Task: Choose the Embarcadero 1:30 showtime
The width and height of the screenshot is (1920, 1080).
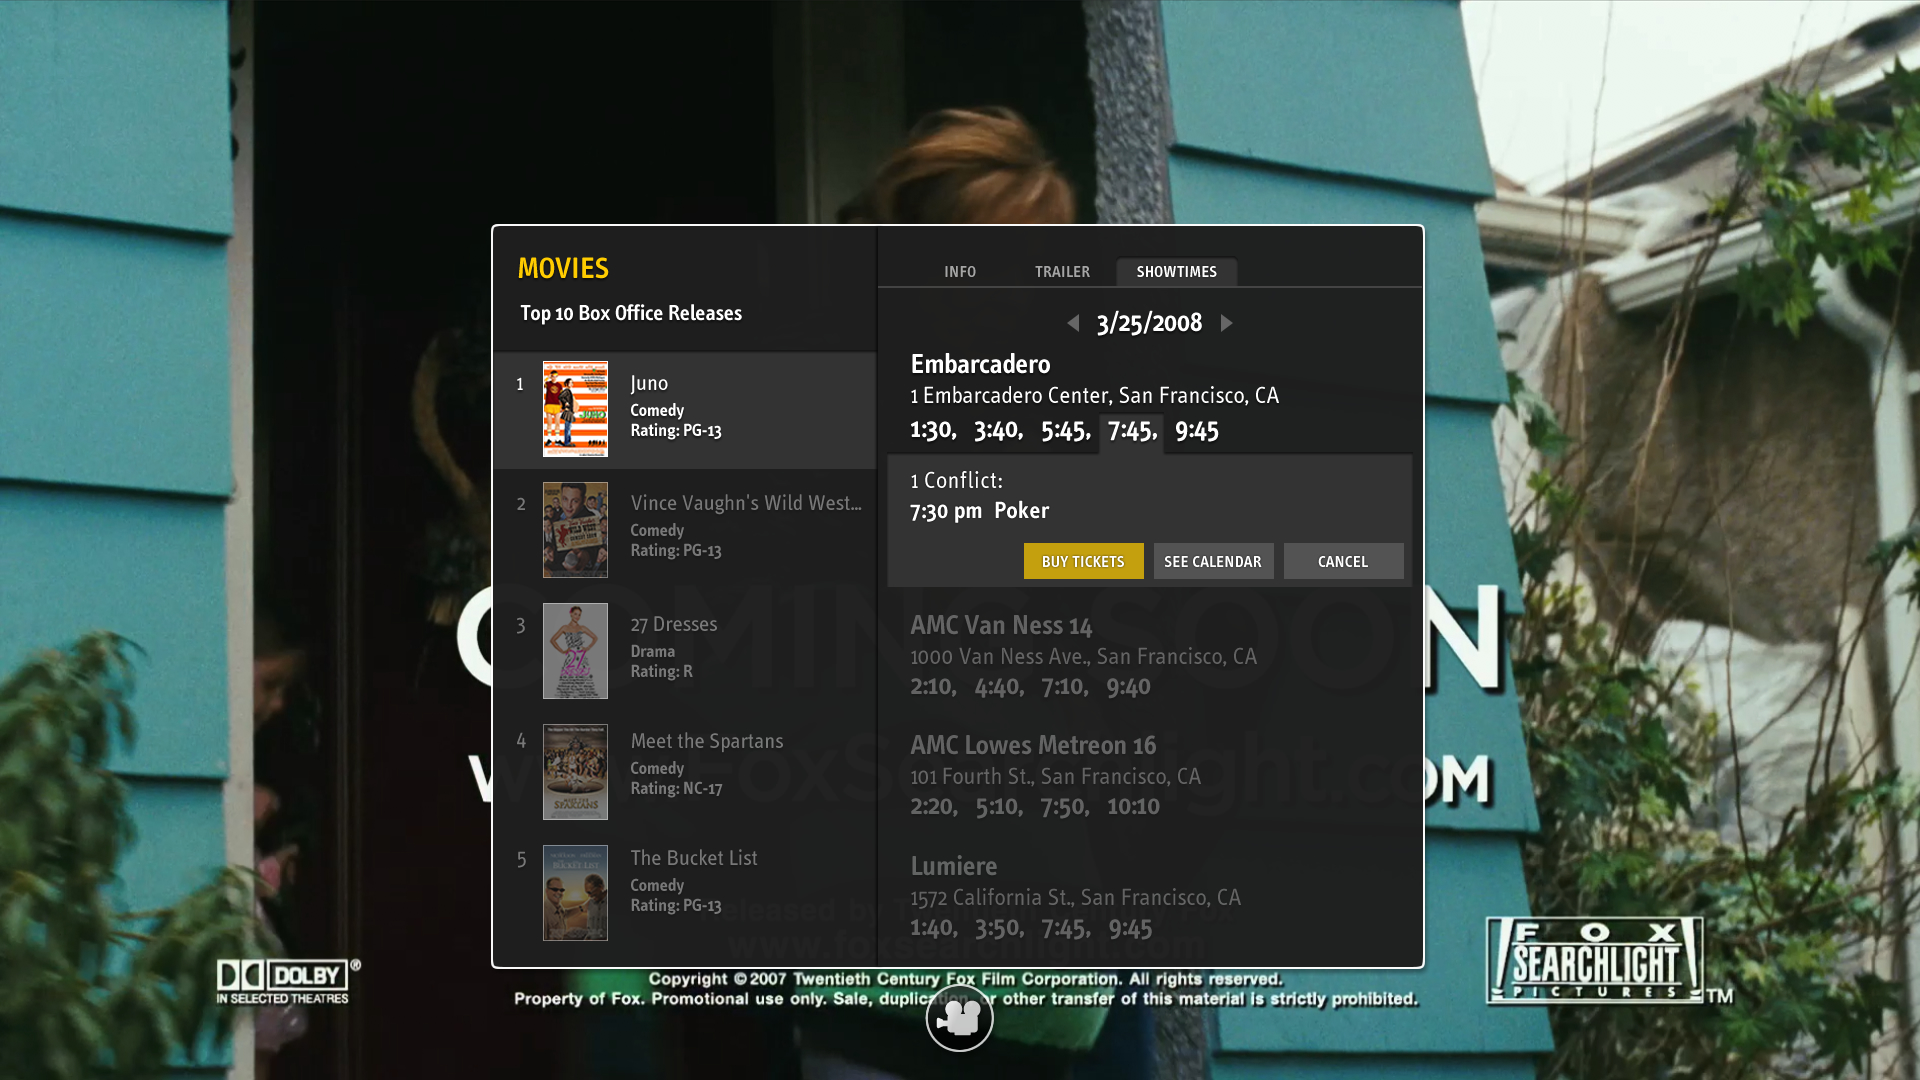Action: pos(933,430)
